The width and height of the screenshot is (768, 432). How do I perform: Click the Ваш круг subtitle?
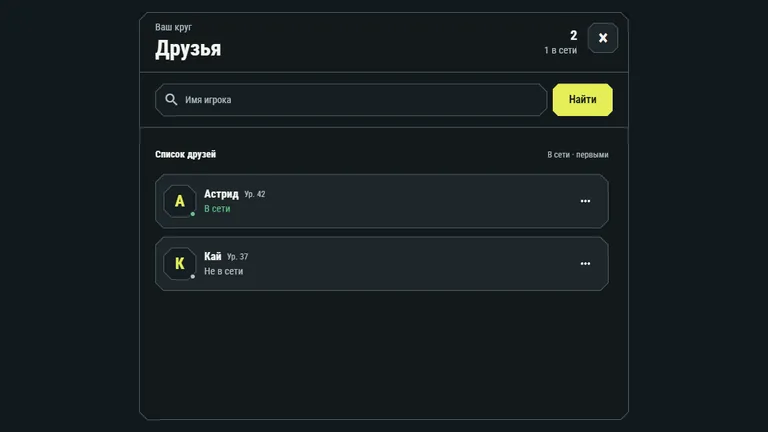click(173, 27)
